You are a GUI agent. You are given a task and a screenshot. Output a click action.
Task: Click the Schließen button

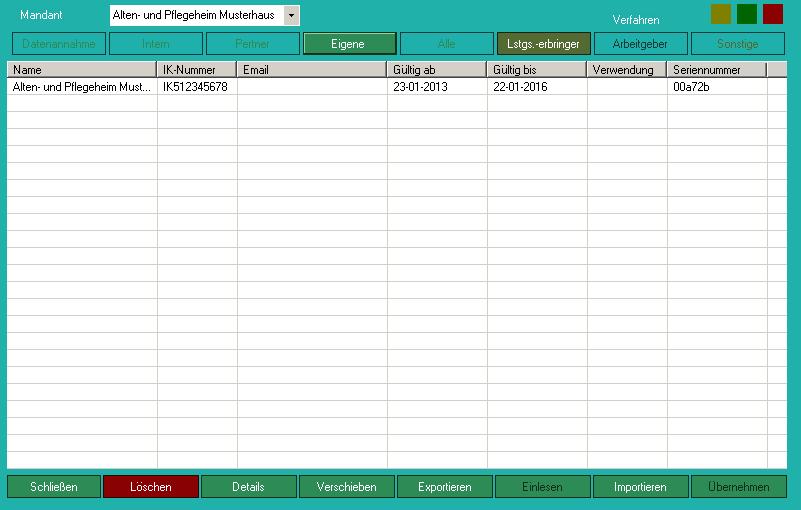point(54,486)
